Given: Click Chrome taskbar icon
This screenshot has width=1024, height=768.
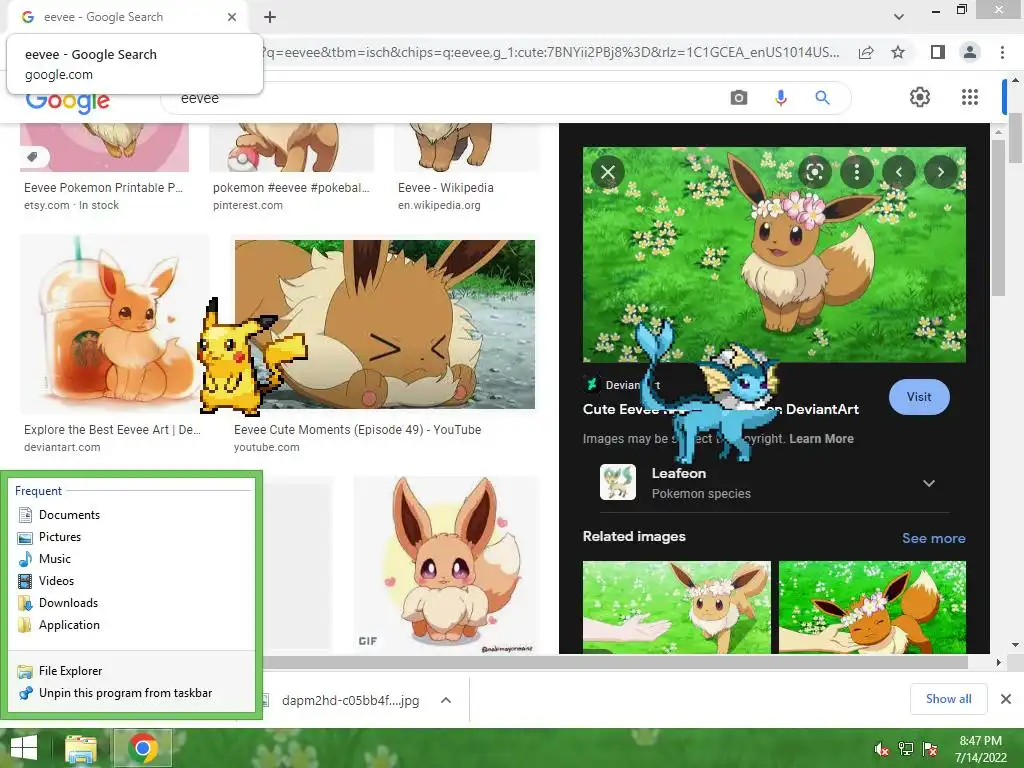Looking at the screenshot, I should [x=143, y=748].
